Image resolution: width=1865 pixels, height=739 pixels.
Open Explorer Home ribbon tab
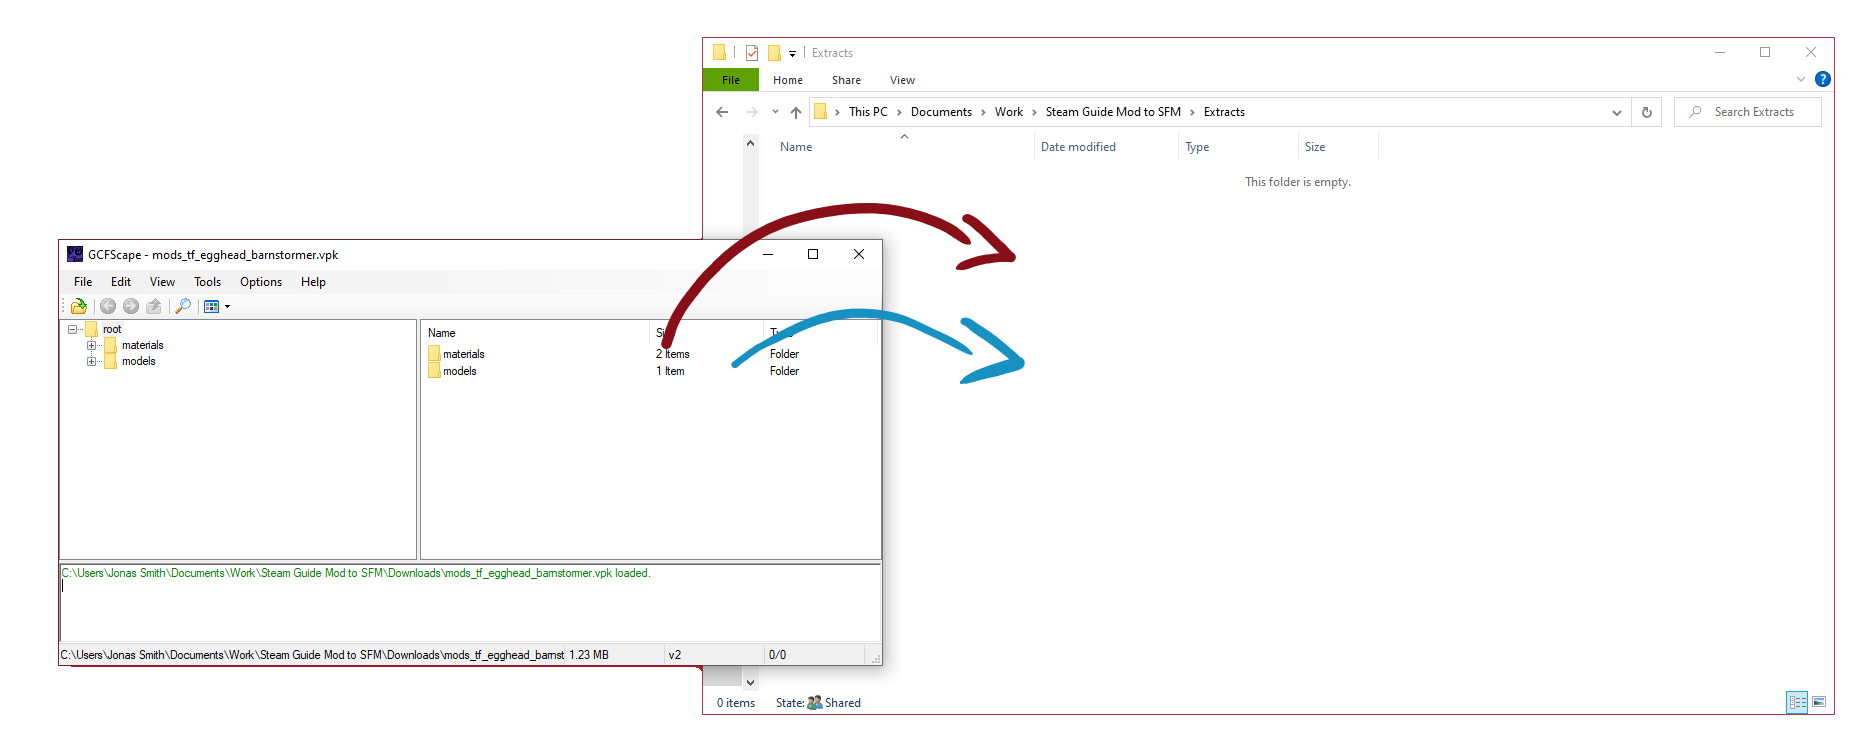pos(788,80)
